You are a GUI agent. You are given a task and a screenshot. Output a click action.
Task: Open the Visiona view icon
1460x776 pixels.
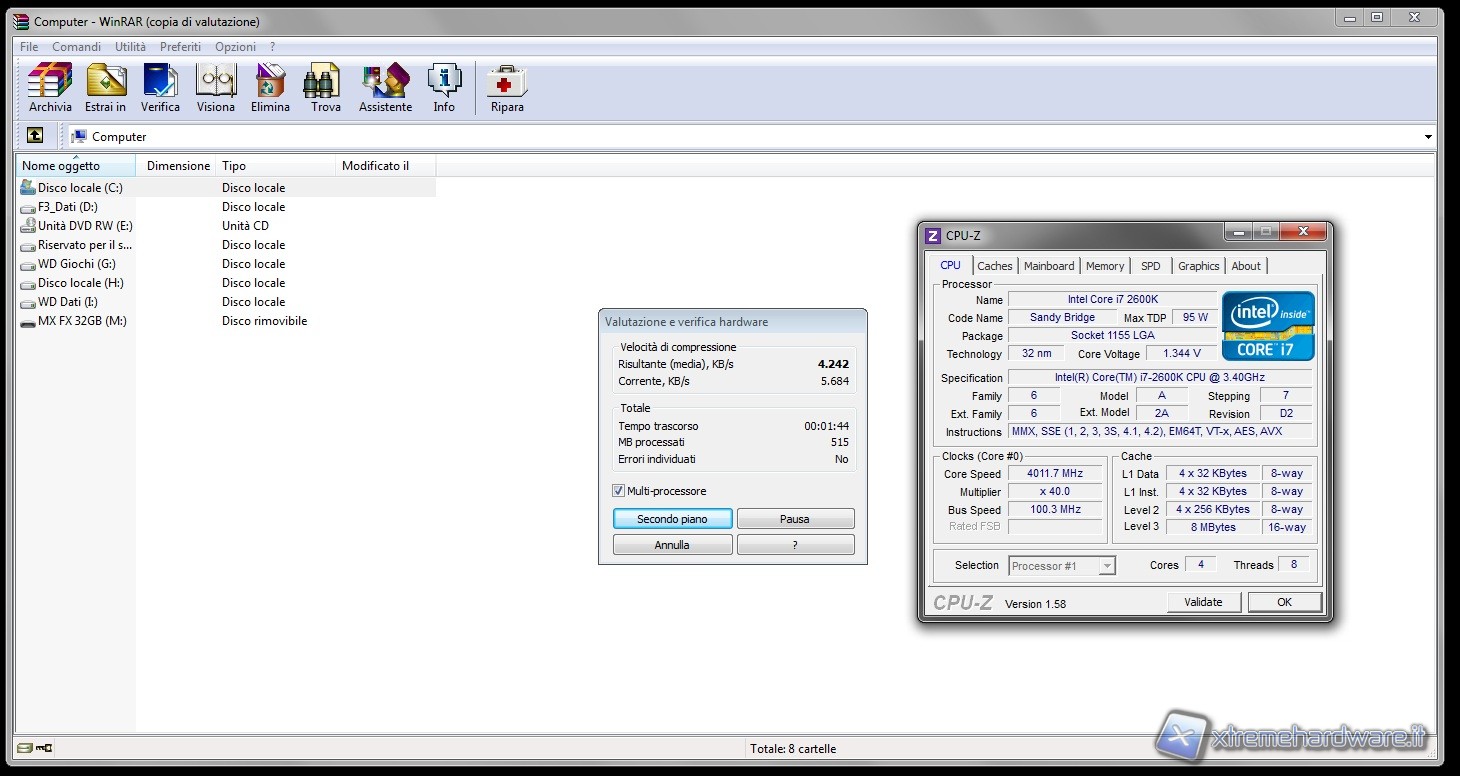[x=215, y=81]
